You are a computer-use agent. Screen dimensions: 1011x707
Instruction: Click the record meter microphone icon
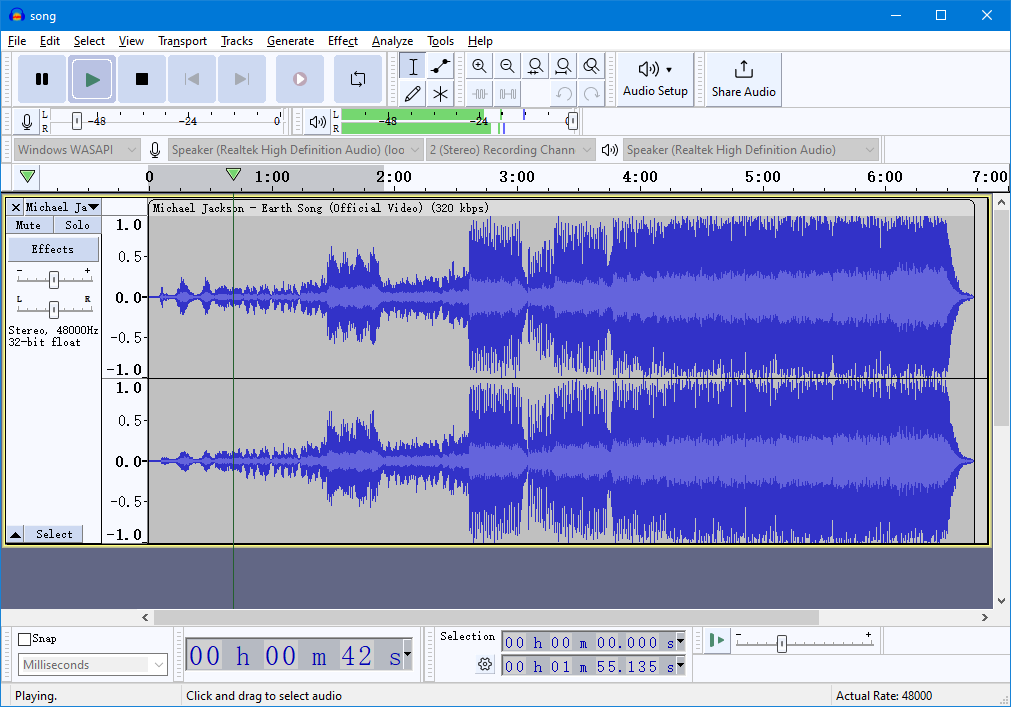[x=26, y=121]
